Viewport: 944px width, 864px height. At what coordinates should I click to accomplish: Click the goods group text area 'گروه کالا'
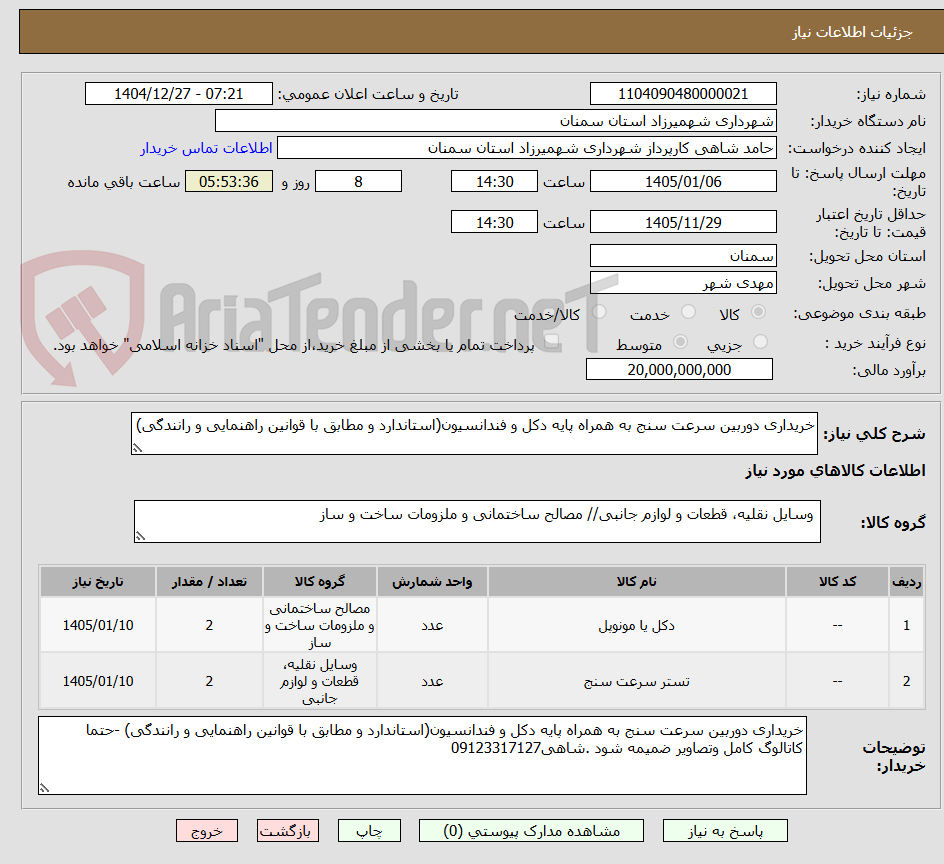point(477,521)
